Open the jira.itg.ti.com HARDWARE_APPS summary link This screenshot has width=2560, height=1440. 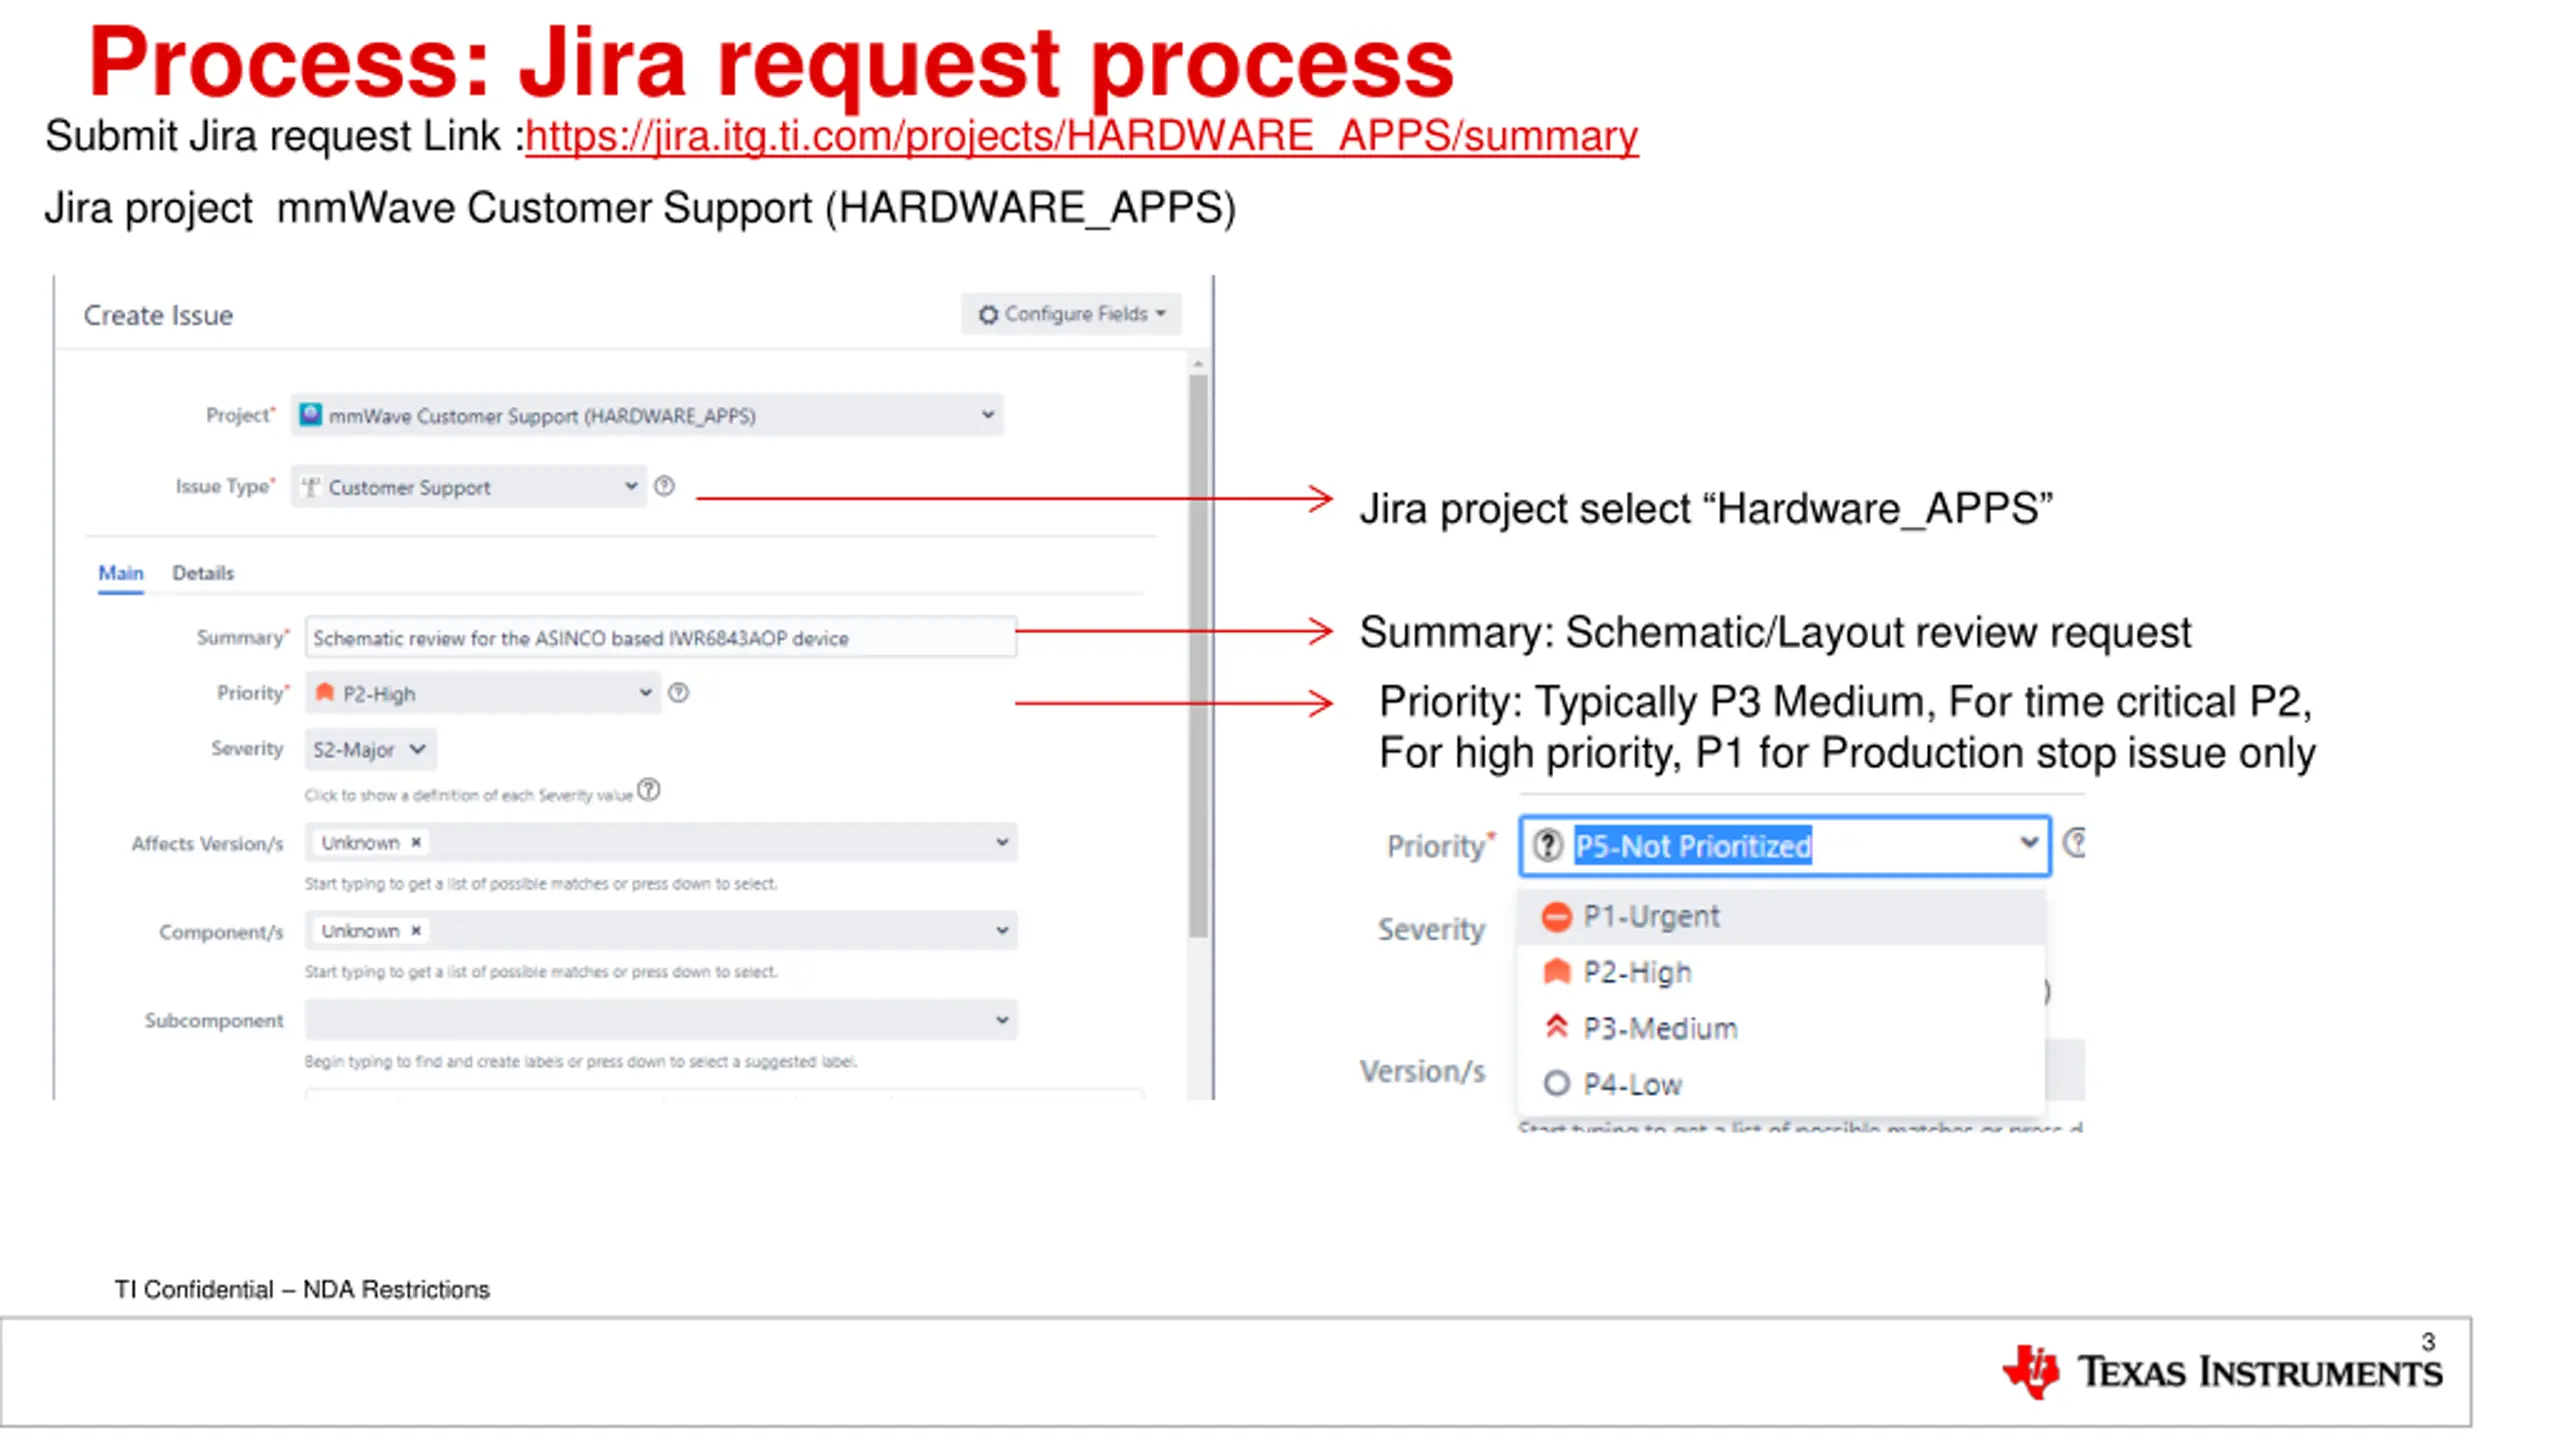pos(1081,137)
